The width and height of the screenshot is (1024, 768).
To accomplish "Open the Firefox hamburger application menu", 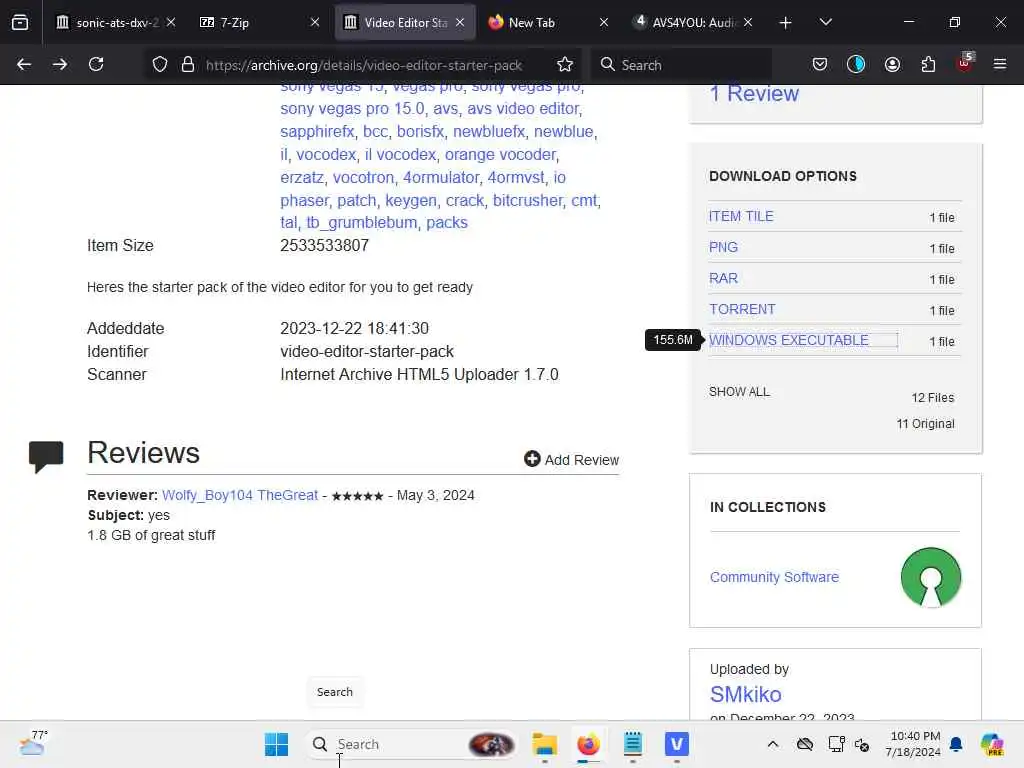I will [1000, 64].
